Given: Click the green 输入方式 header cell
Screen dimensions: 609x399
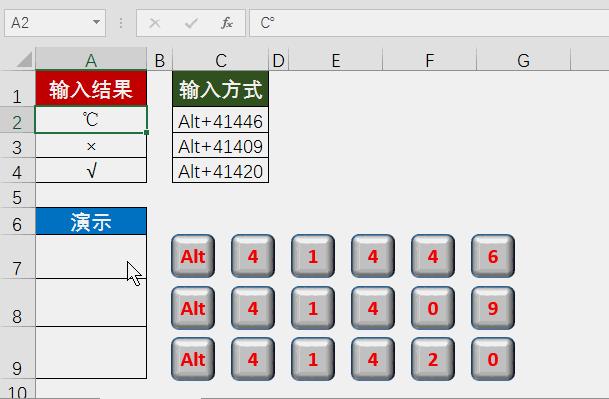Looking at the screenshot, I should [221, 89].
